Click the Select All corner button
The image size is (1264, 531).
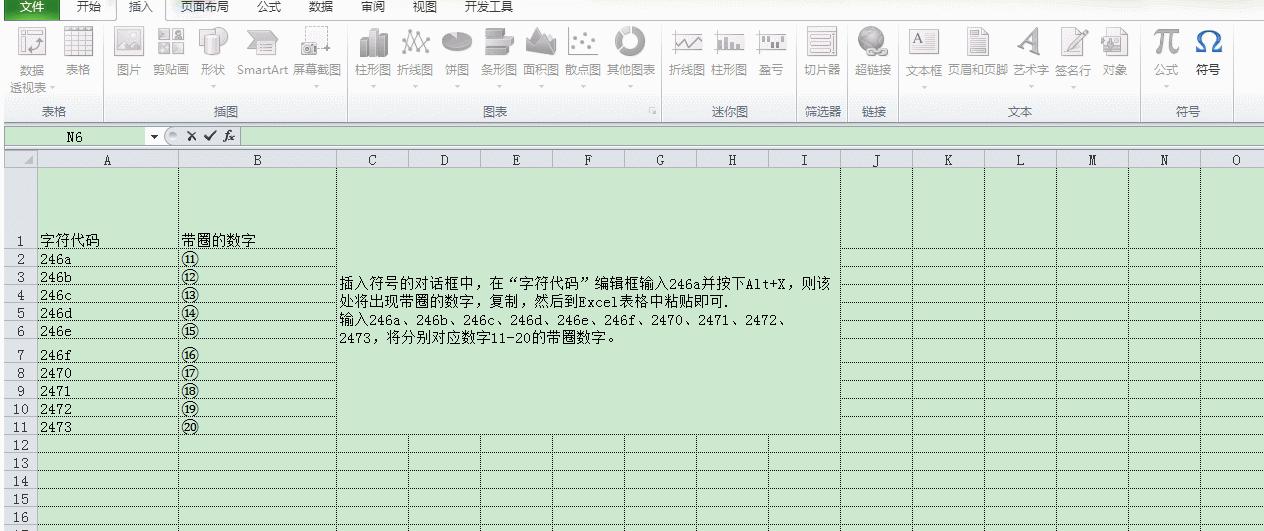coord(19,159)
